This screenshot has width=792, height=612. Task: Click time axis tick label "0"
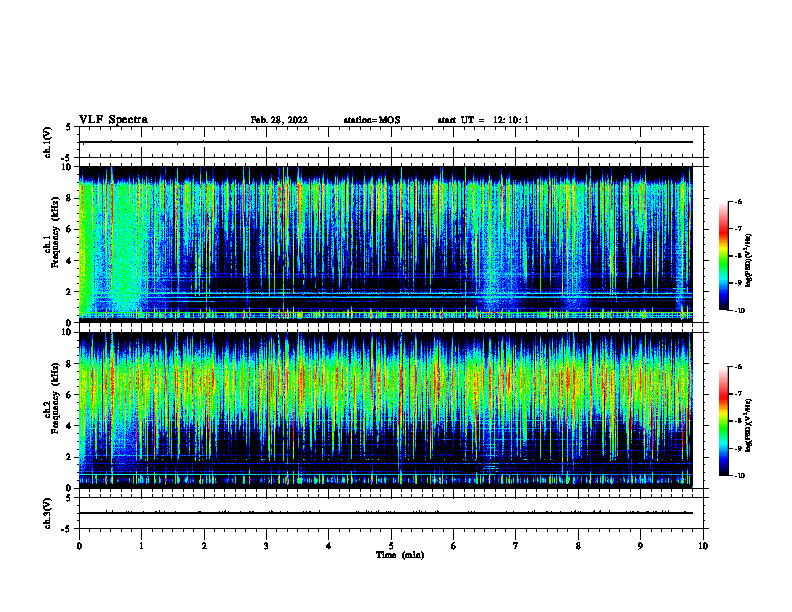[x=79, y=546]
